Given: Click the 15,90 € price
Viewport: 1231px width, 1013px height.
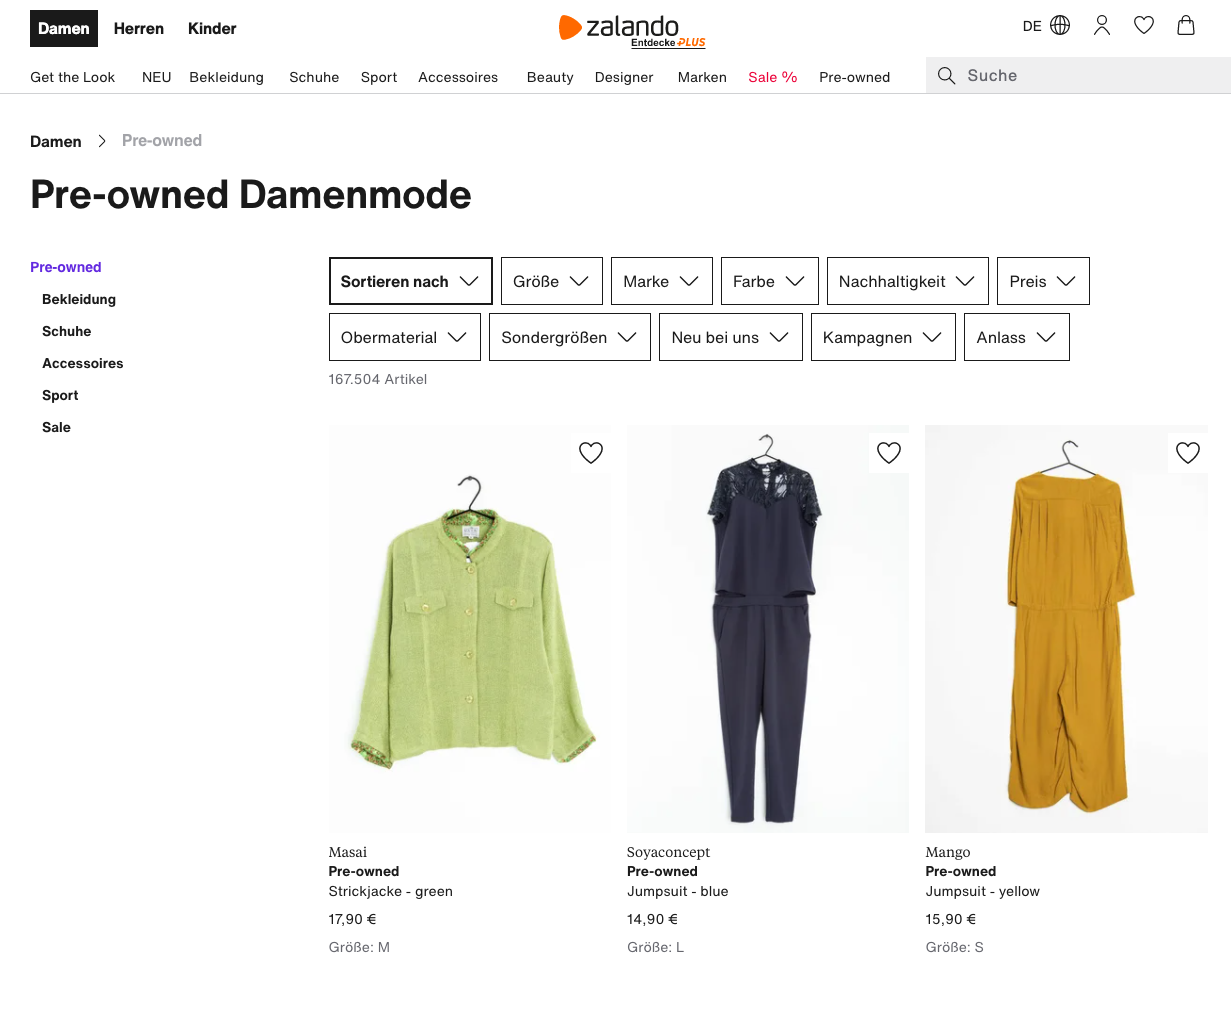Looking at the screenshot, I should click(951, 919).
